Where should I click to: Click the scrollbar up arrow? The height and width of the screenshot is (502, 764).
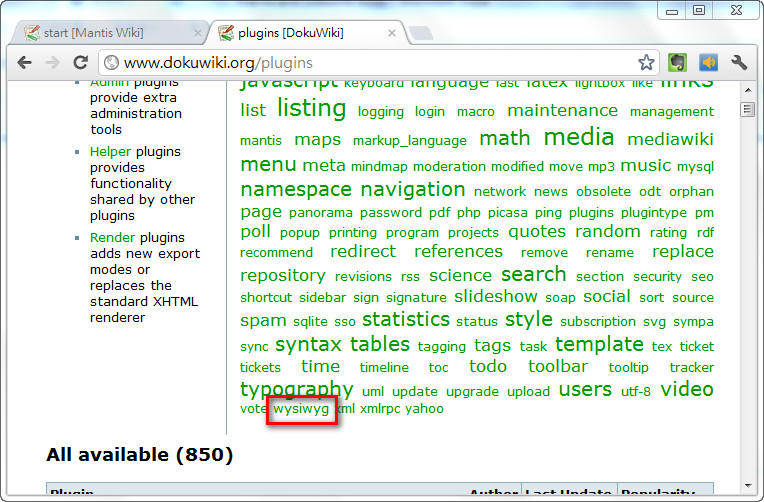[x=747, y=90]
